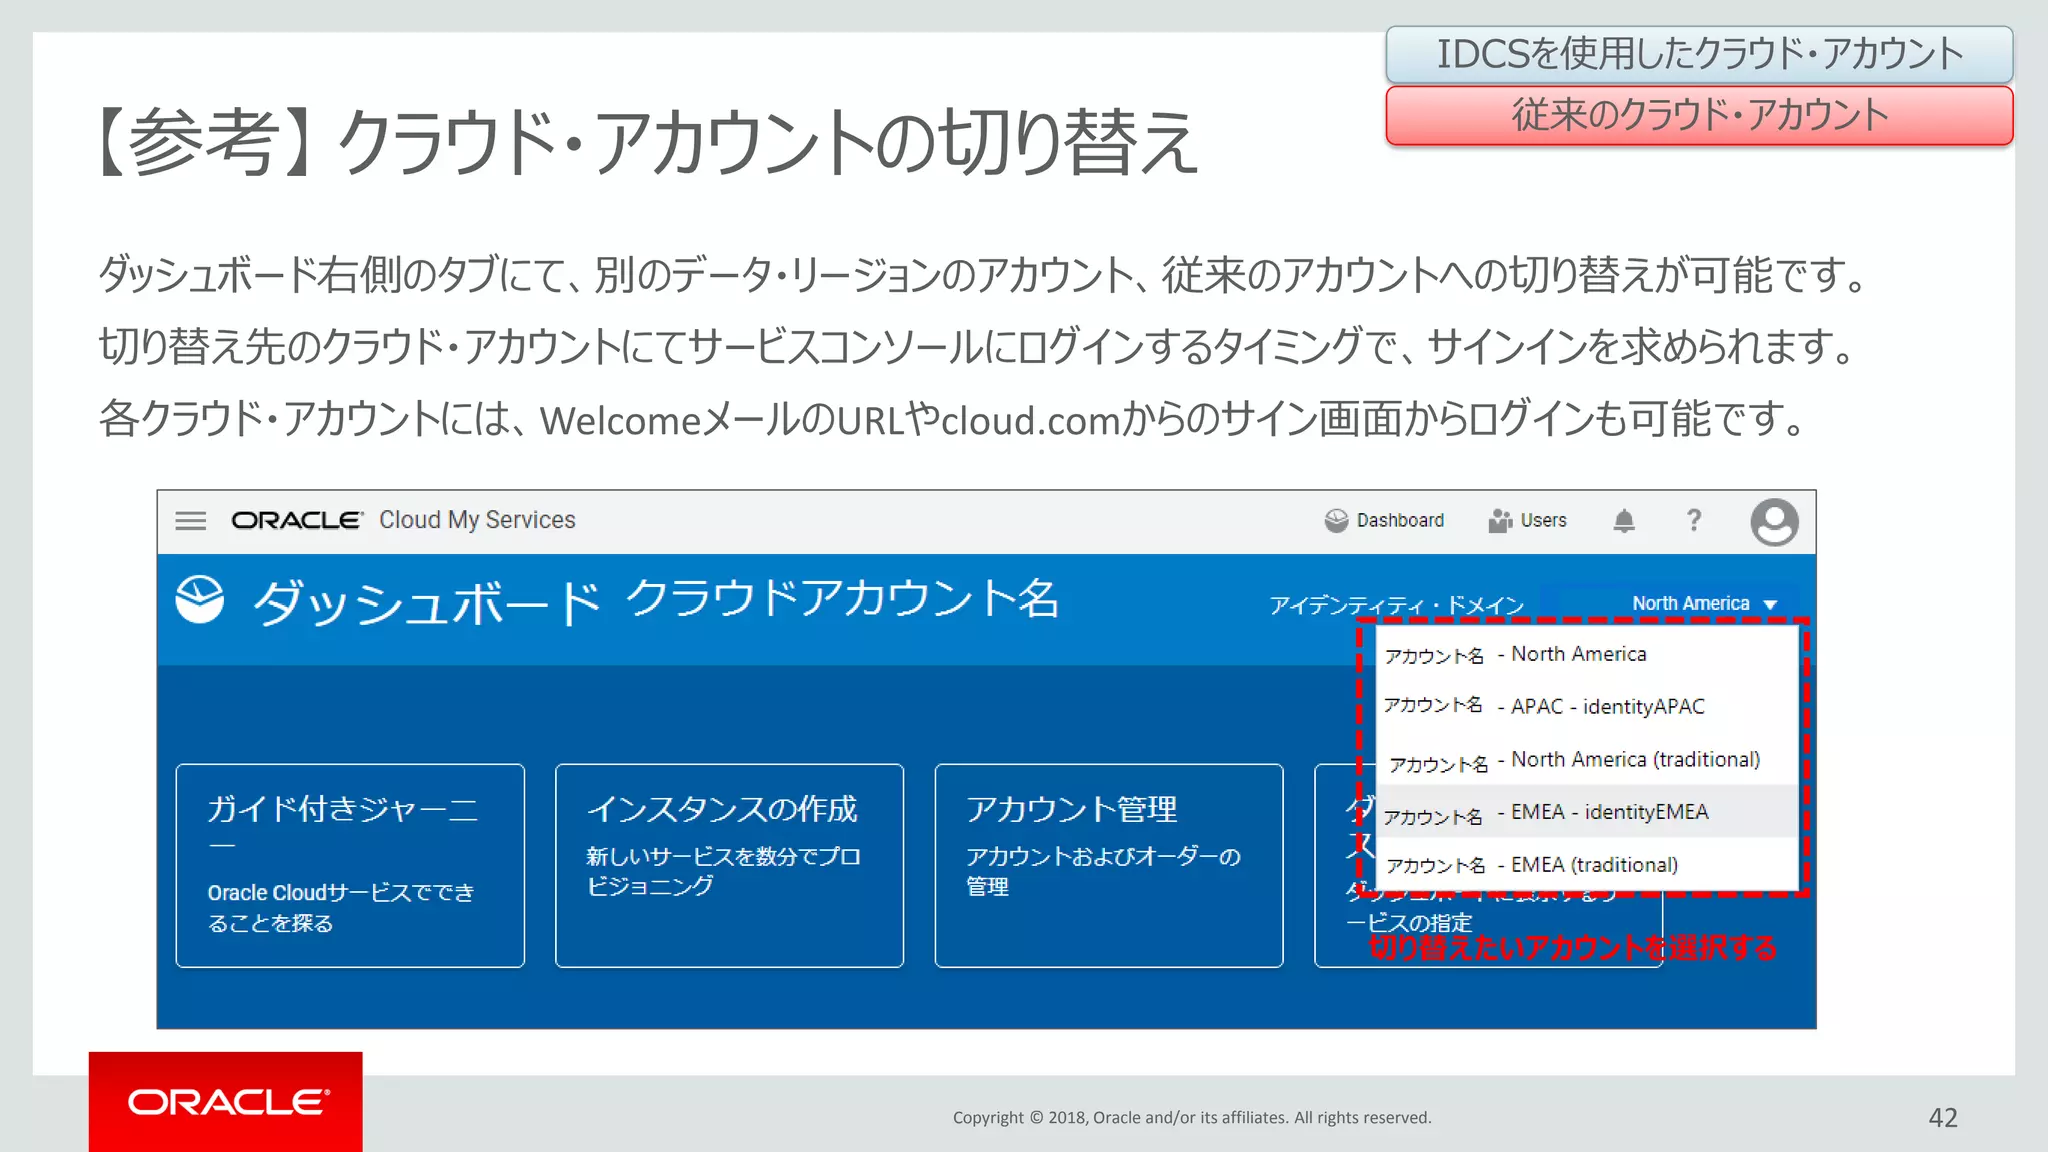The image size is (2048, 1152).
Task: Open the インスタンスの作成 tile
Action: pos(729,865)
